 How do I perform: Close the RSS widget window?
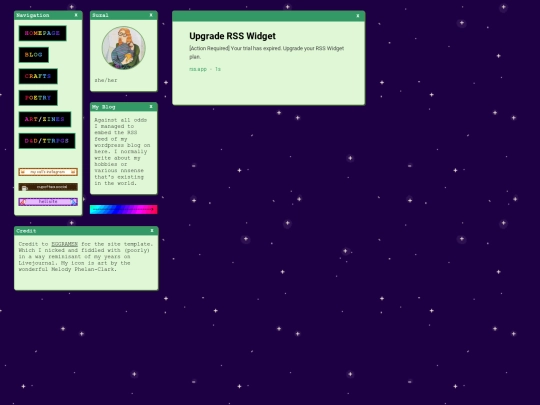pos(358,16)
